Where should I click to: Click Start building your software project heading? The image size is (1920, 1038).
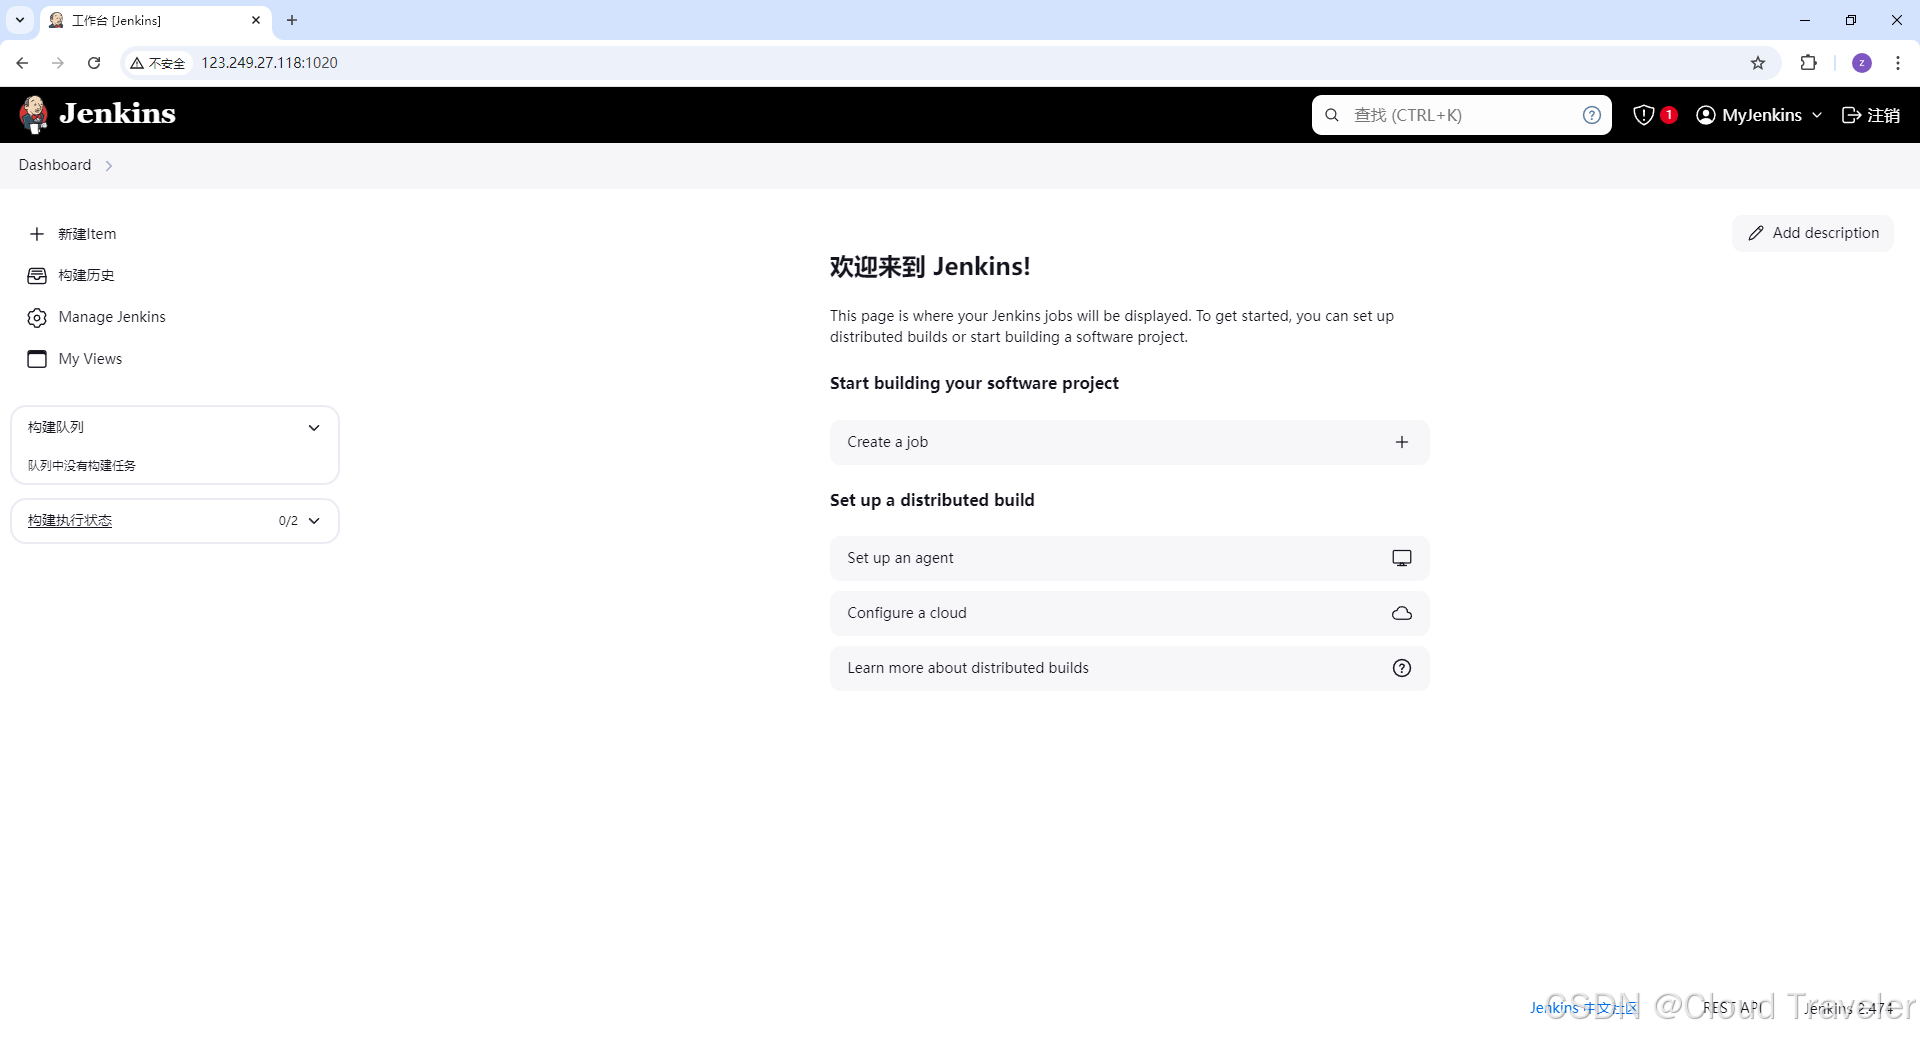(x=974, y=383)
